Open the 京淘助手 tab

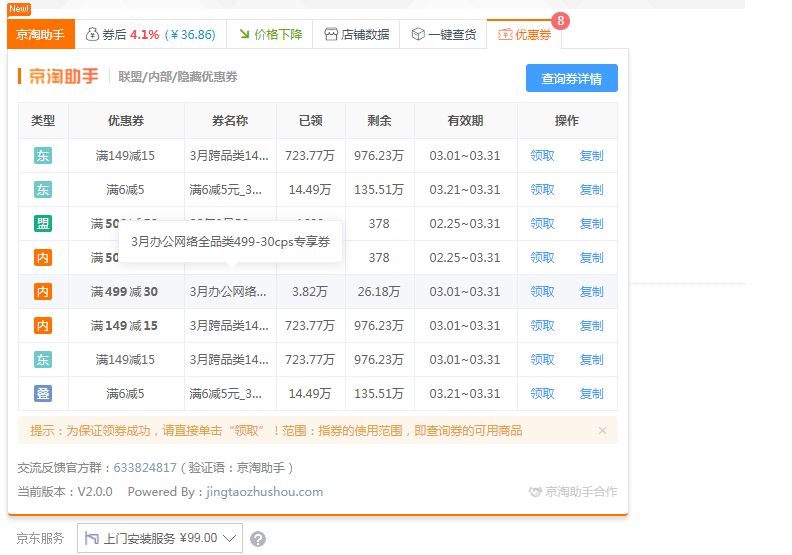coord(41,34)
